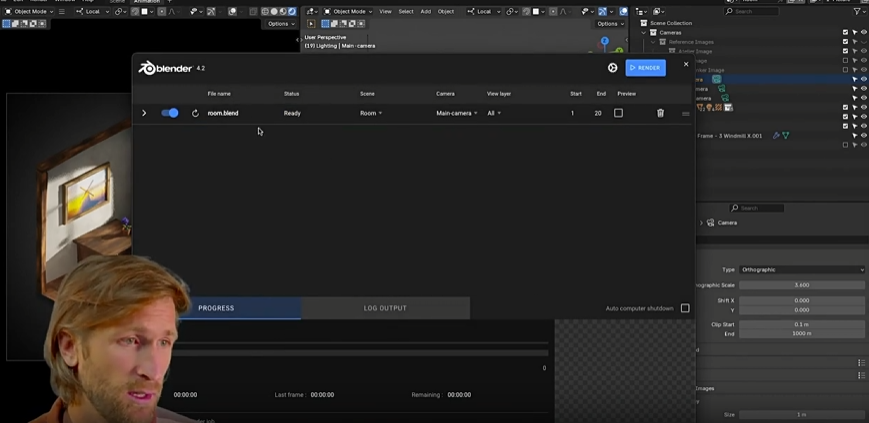Click the reload icon next to room.blend
The height and width of the screenshot is (423, 869).
point(195,113)
